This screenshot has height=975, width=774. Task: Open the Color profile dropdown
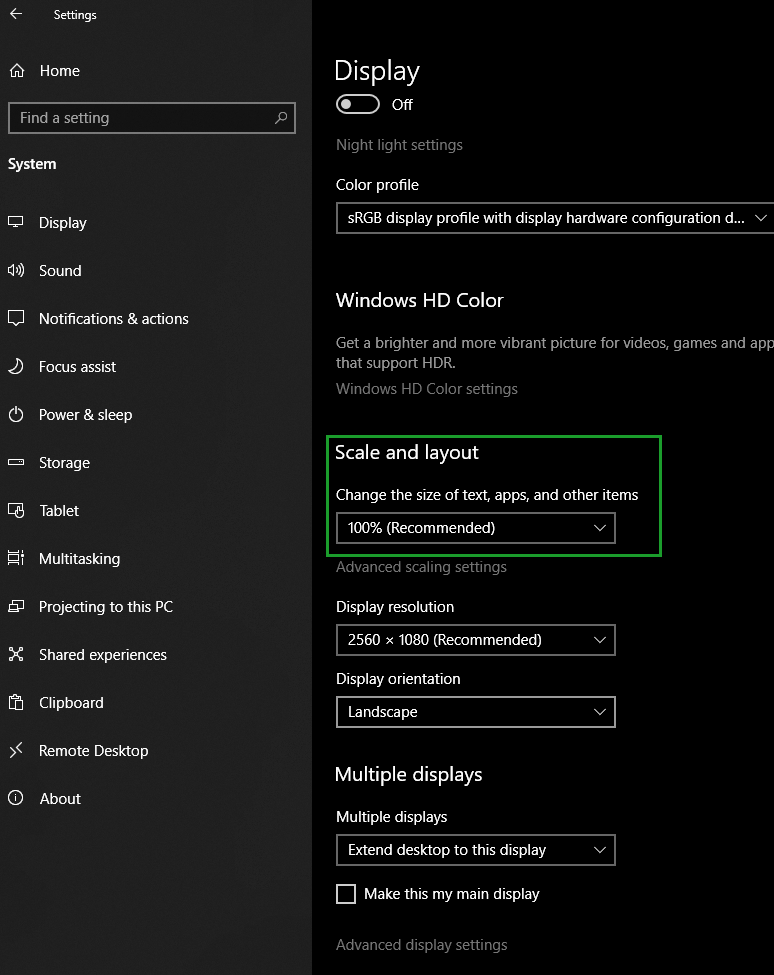pyautogui.click(x=554, y=218)
